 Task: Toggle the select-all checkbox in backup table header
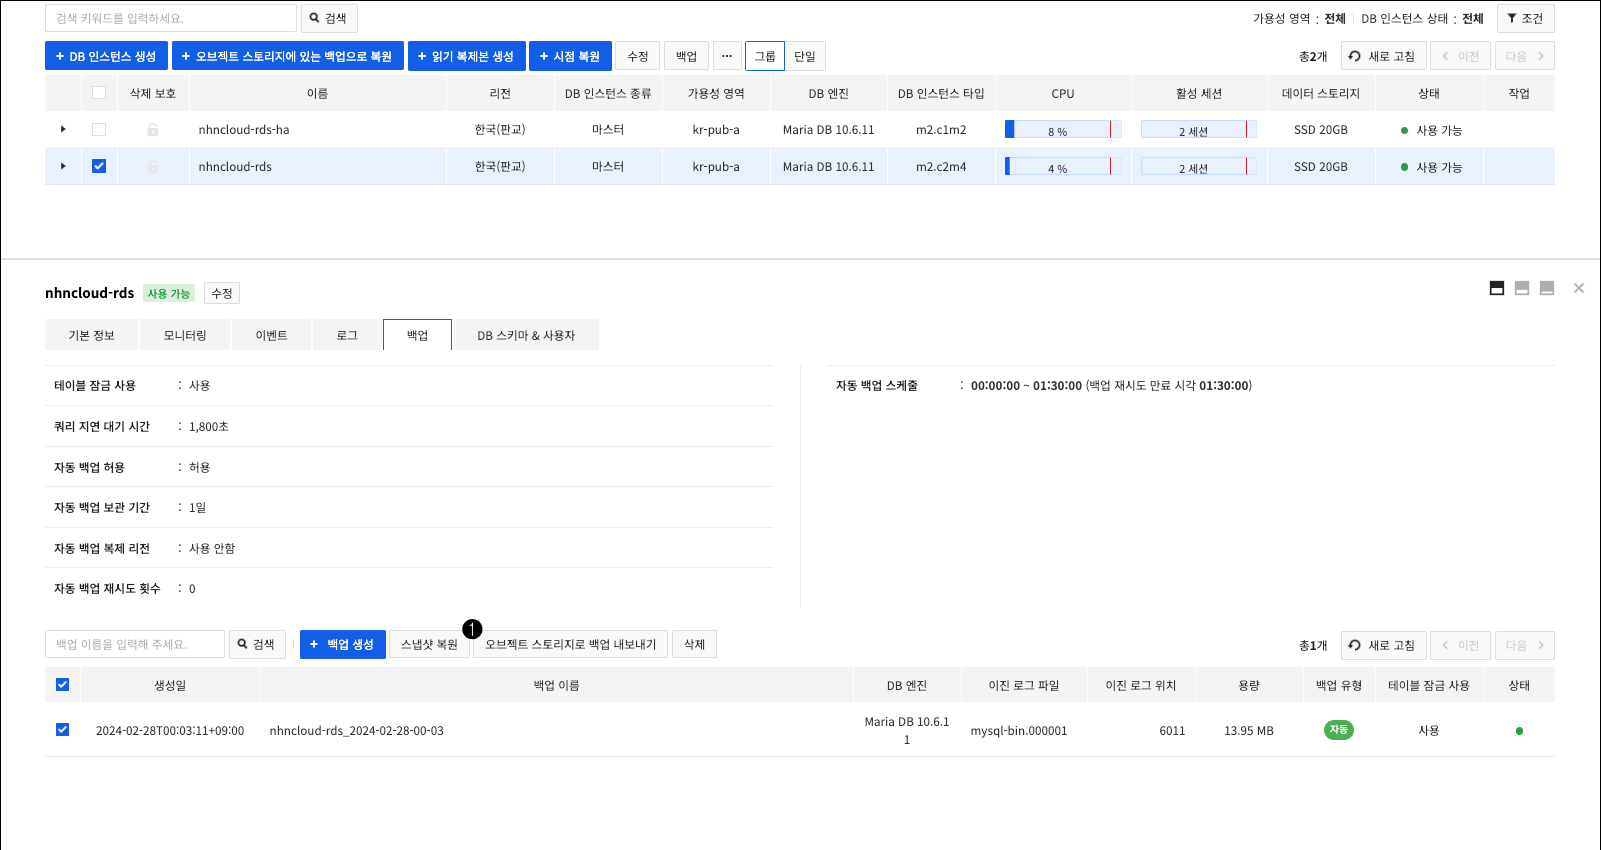[62, 685]
